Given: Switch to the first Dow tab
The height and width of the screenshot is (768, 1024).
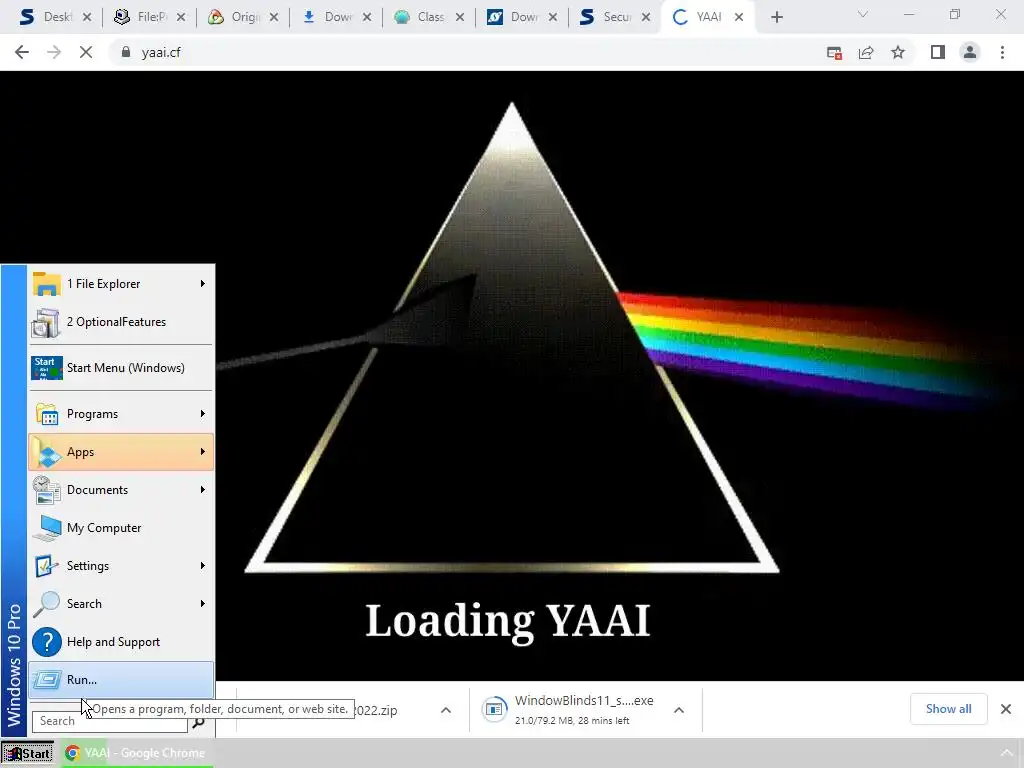Looking at the screenshot, I should click(336, 17).
